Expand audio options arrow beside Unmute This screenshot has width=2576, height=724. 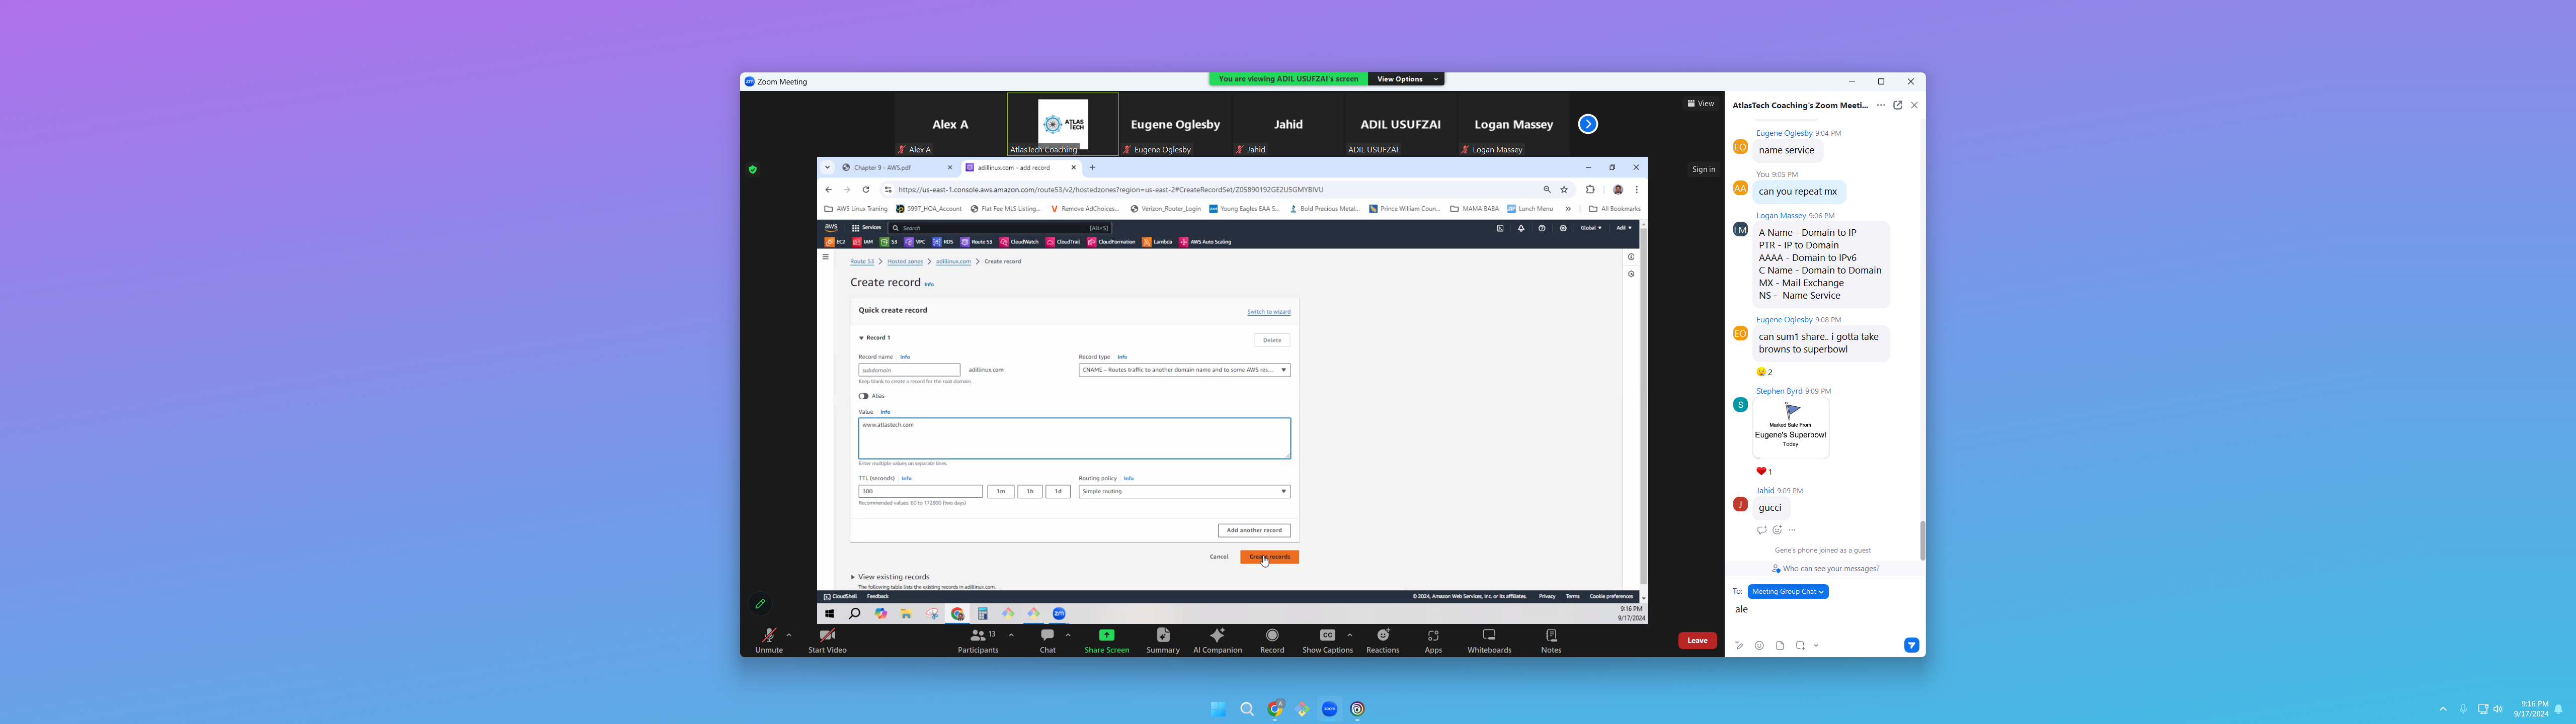789,634
